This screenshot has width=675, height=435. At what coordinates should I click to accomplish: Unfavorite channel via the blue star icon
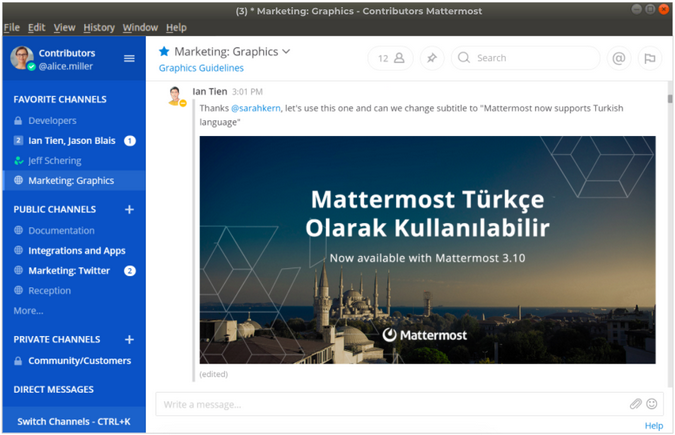pos(164,52)
